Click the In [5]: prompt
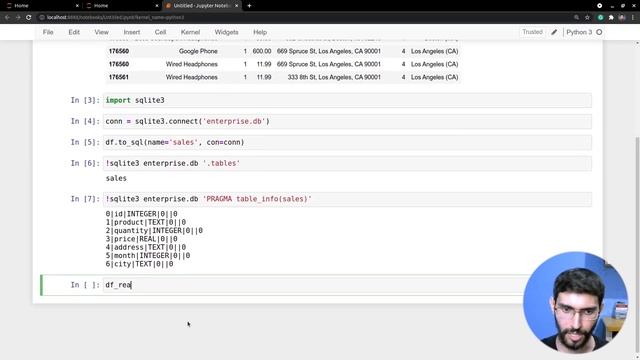 click(x=85, y=142)
